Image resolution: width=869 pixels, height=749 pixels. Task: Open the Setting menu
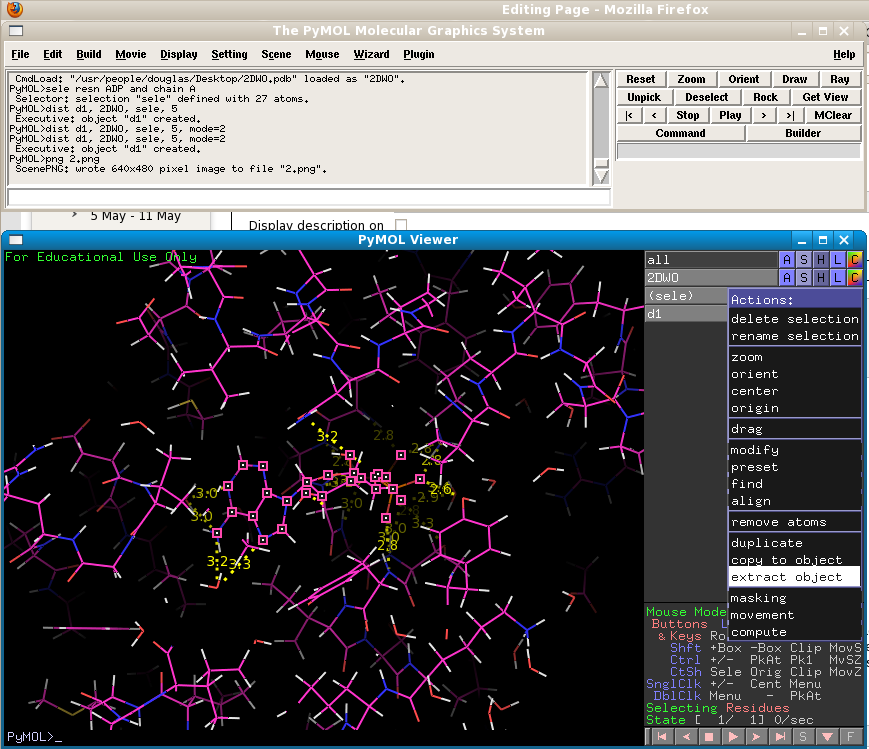(x=229, y=54)
